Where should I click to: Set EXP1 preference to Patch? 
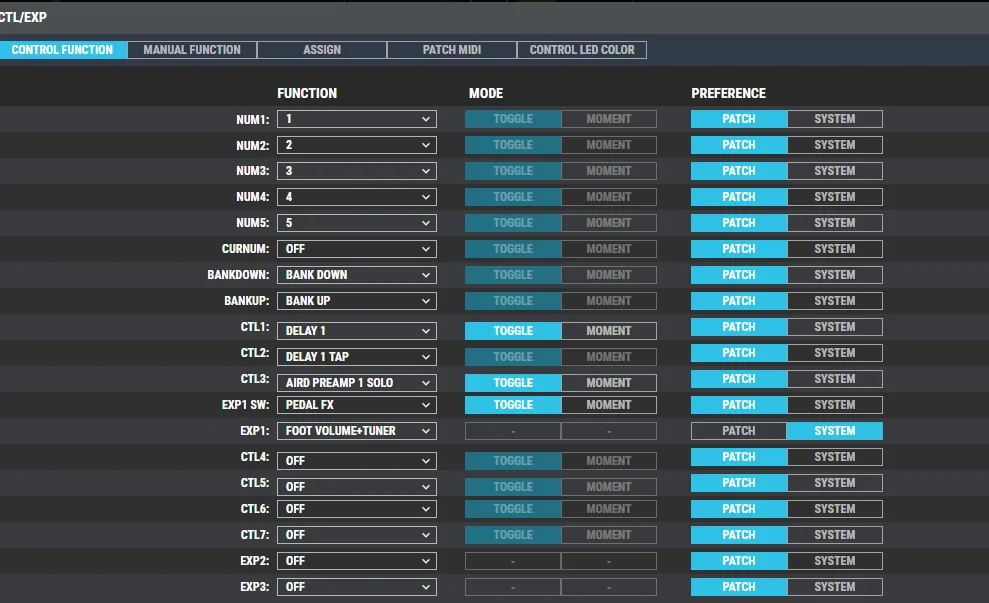[739, 431]
